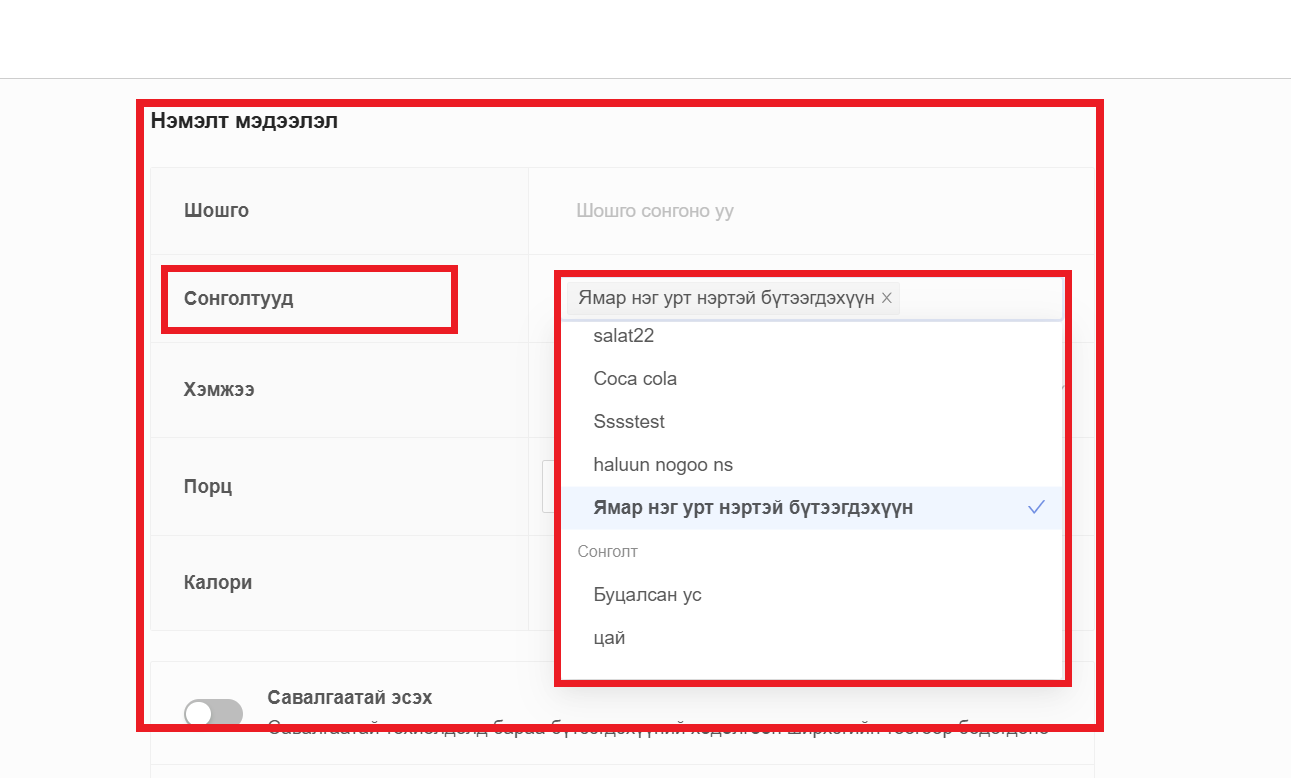
Task: Click the Нэмэлт мэдээлэл section heading
Action: click(x=244, y=122)
